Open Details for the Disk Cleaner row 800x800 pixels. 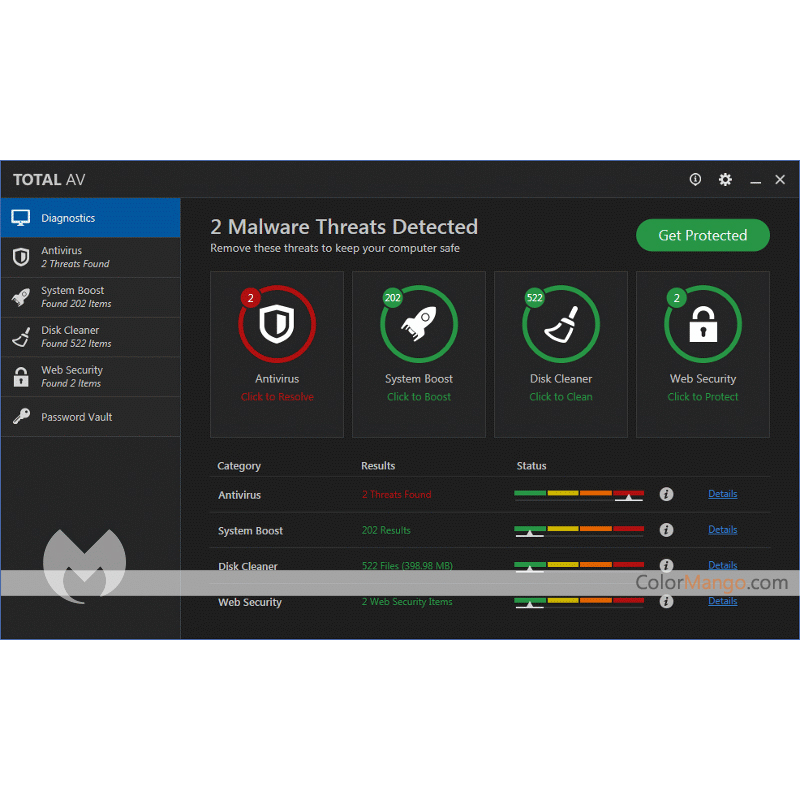(722, 565)
